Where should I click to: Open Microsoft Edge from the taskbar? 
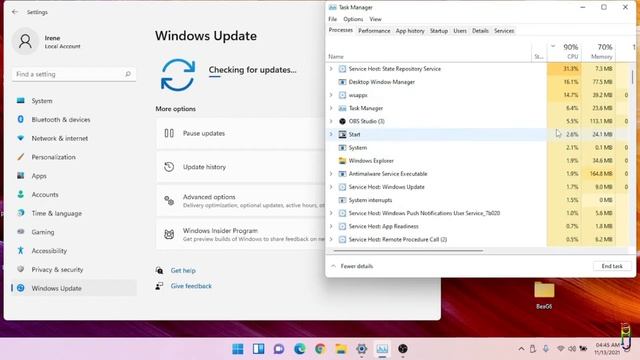[x=300, y=349]
